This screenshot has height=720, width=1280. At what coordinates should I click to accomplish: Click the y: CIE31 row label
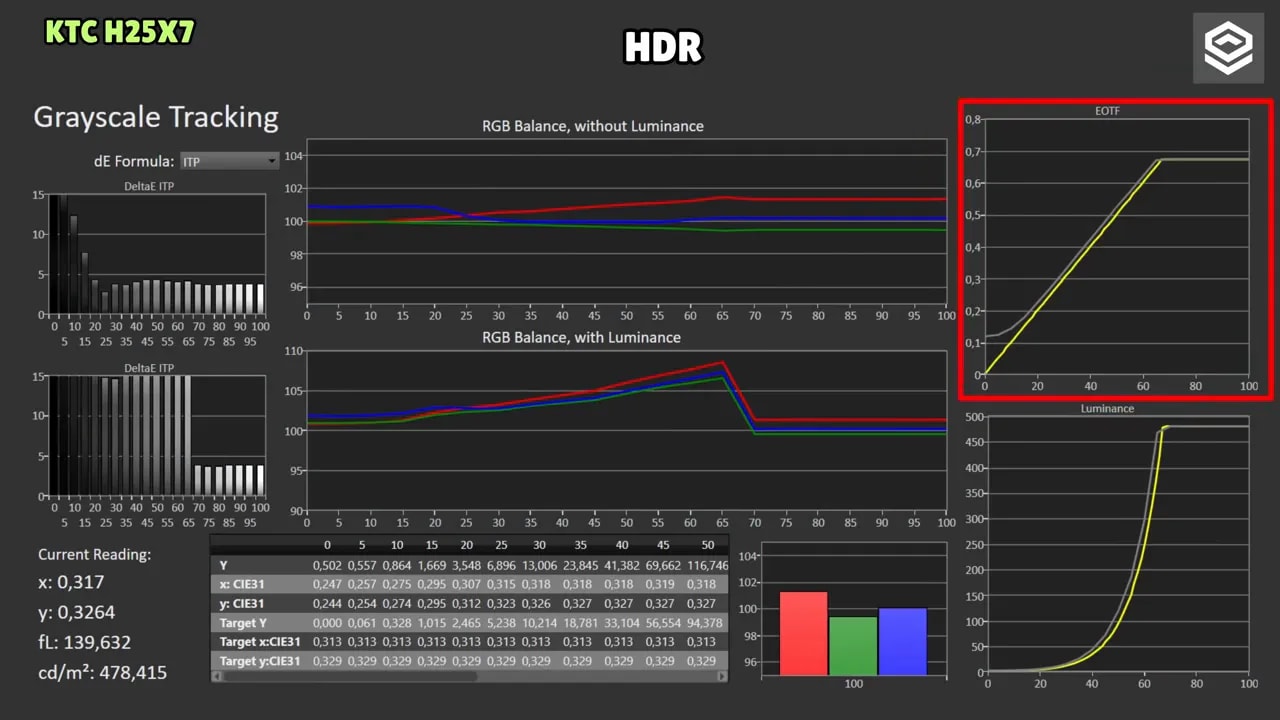click(242, 603)
